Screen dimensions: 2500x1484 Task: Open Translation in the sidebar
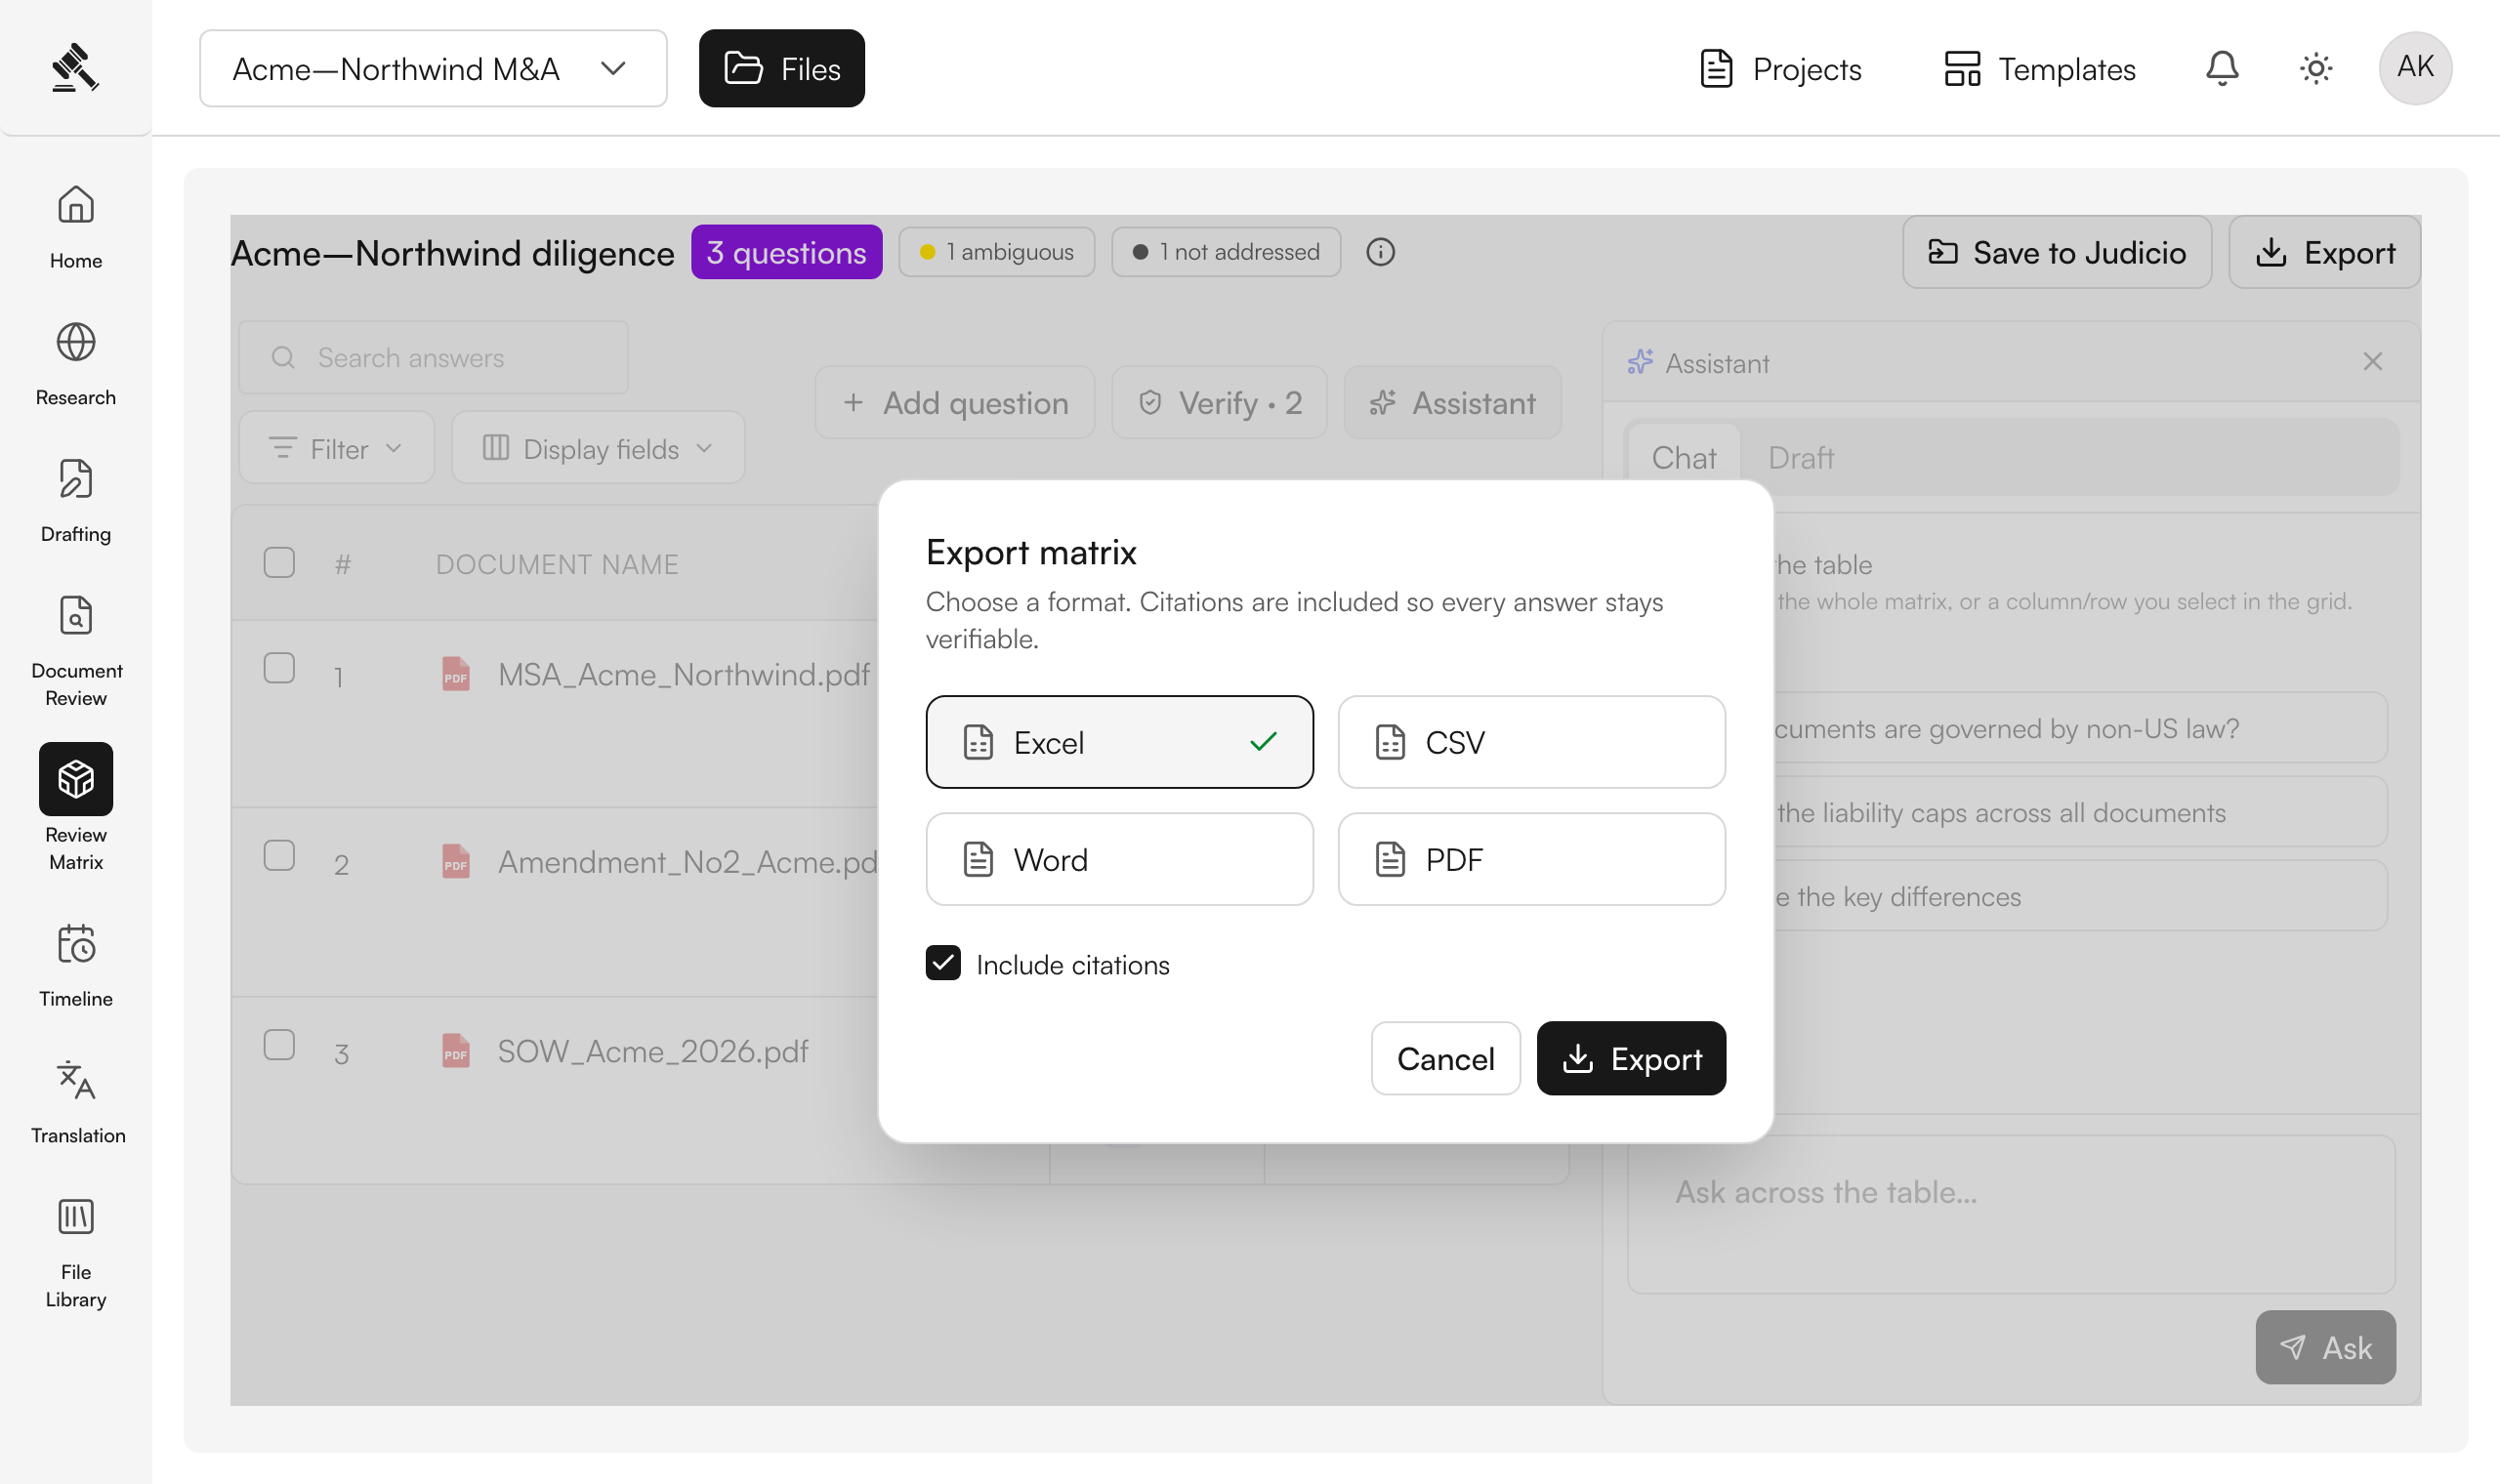click(x=76, y=1101)
